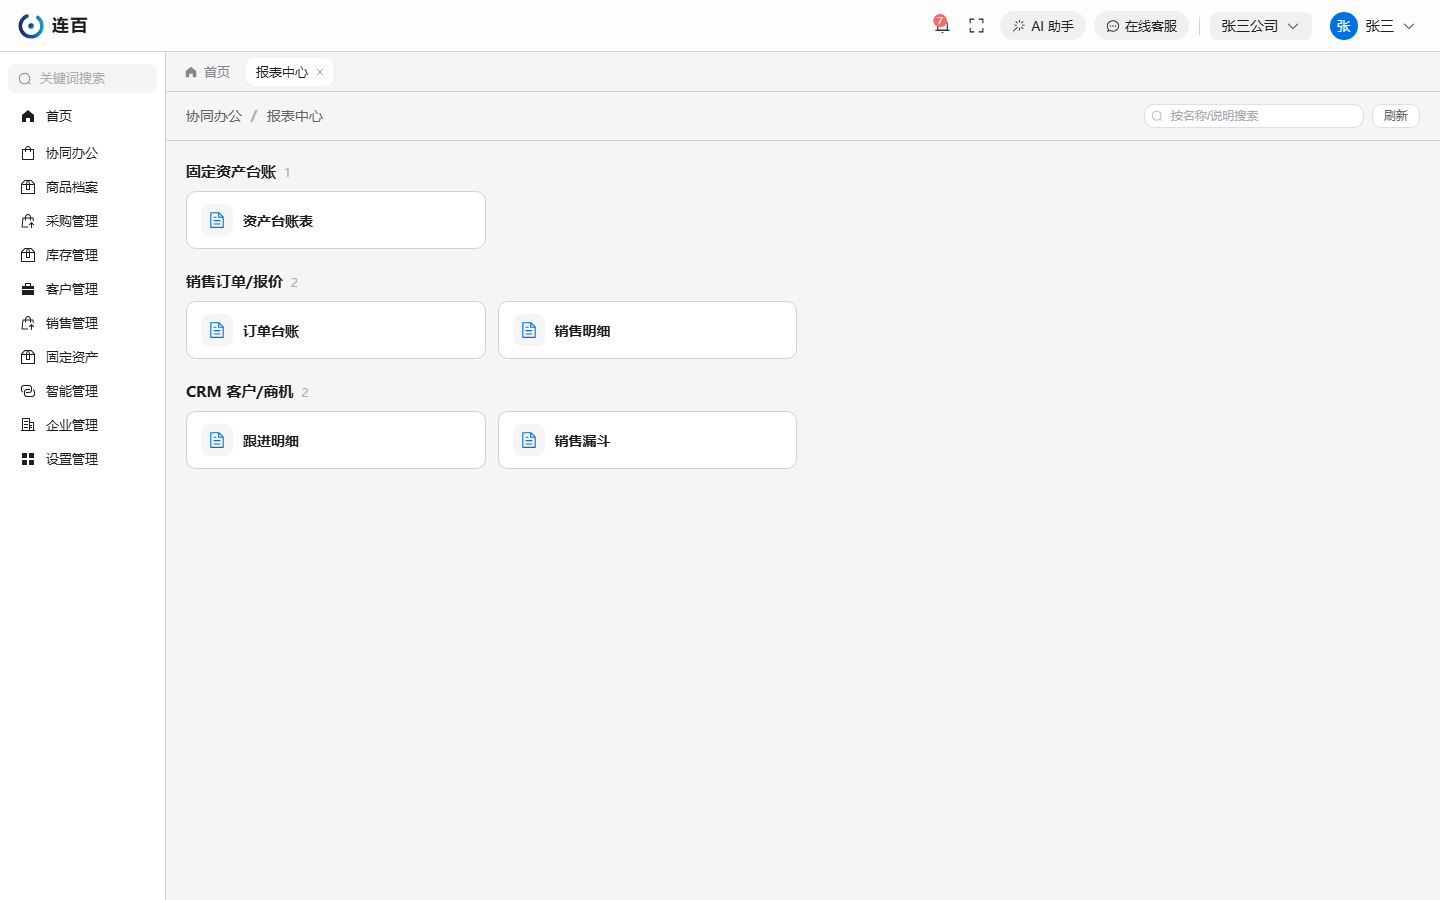Click the 销售订单/报价 section heading

click(234, 282)
